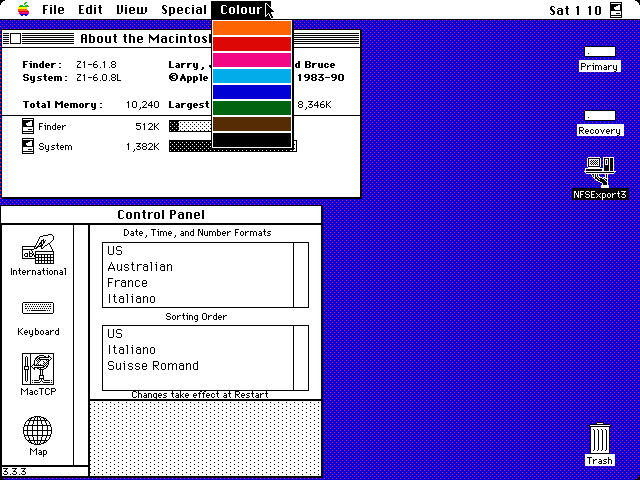
Task: Choose the black colour swatch
Action: (x=252, y=140)
